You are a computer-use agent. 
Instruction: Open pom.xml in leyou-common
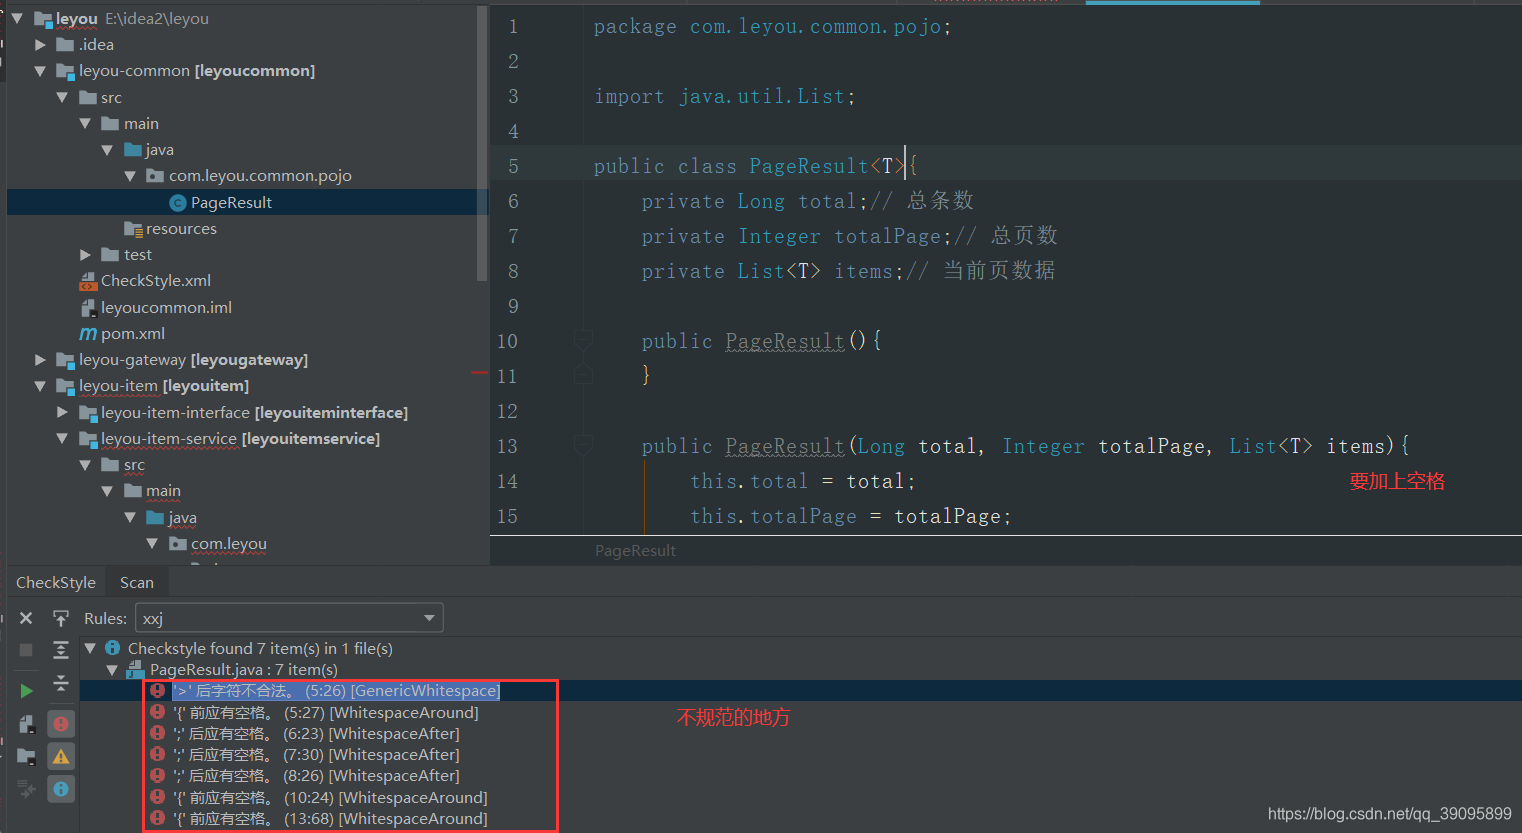[133, 333]
